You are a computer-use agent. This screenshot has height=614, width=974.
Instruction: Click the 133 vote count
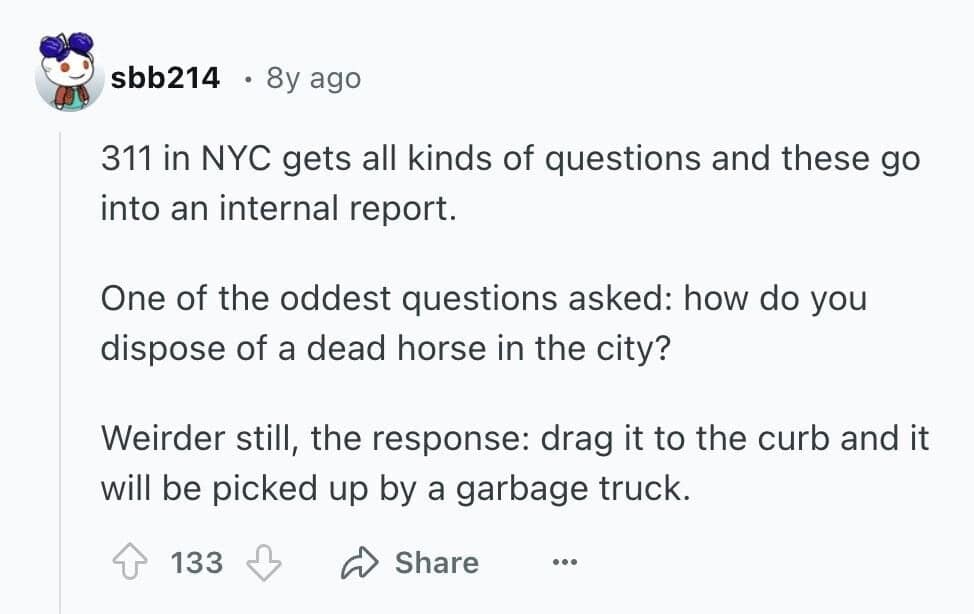tap(197, 563)
